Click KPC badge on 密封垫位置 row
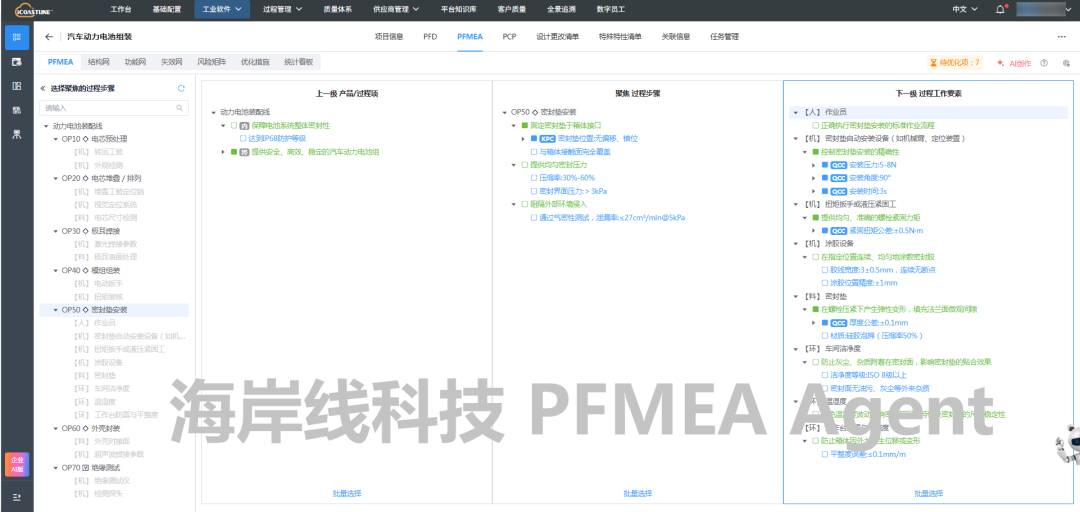 pos(547,139)
